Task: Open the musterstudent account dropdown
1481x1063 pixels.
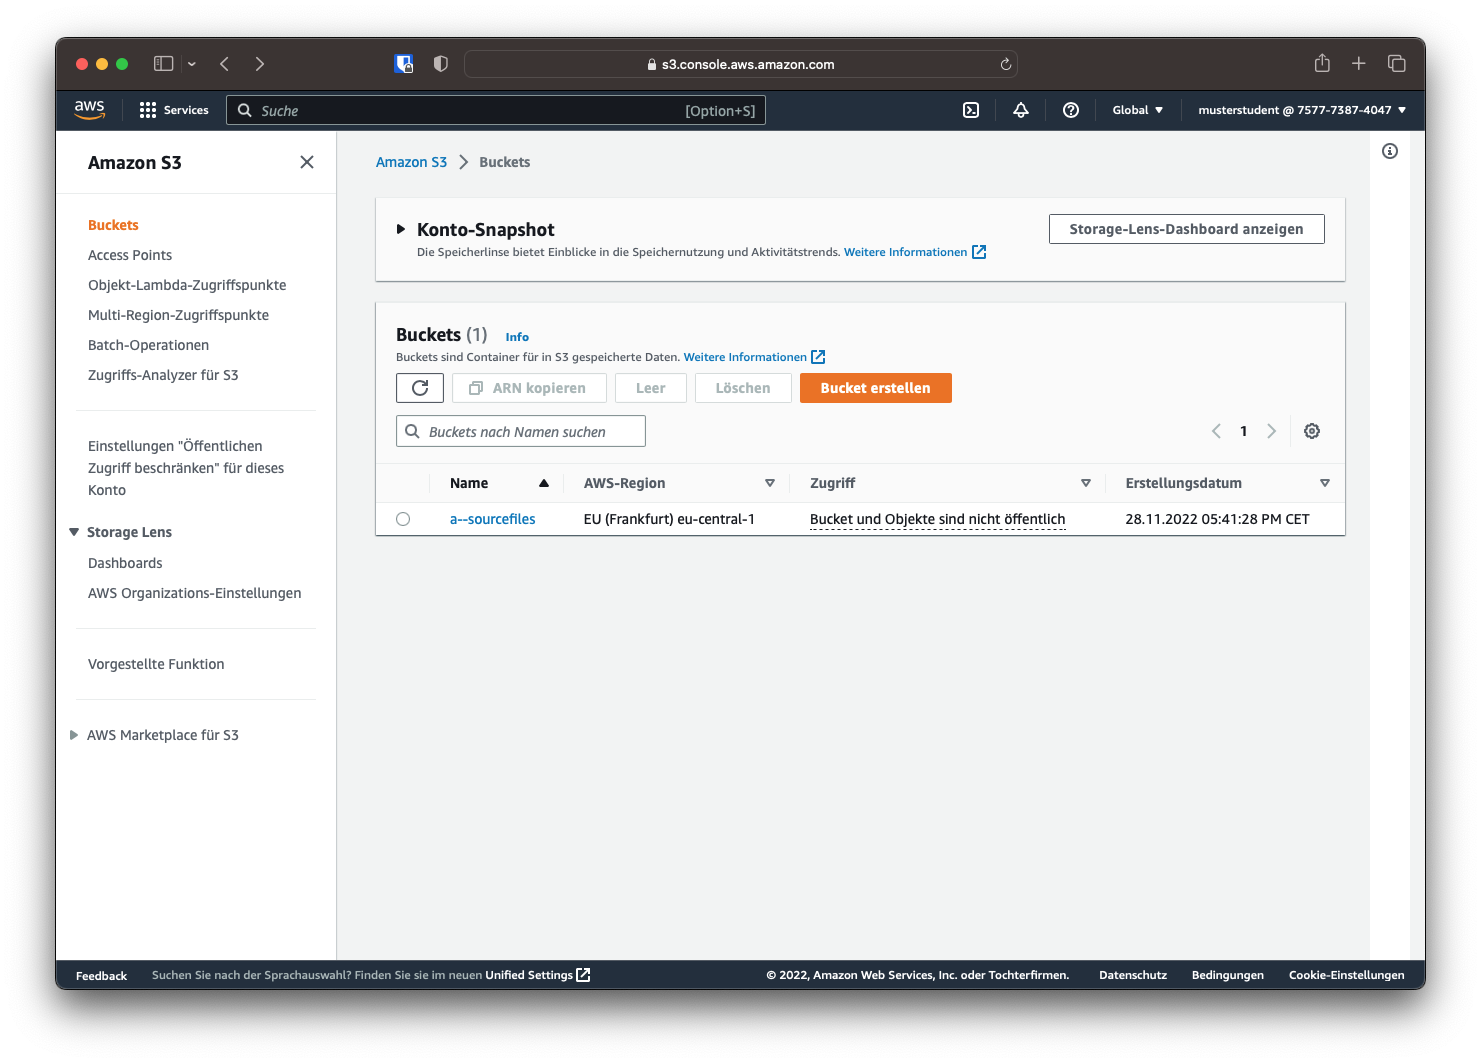Action: coord(1303,110)
